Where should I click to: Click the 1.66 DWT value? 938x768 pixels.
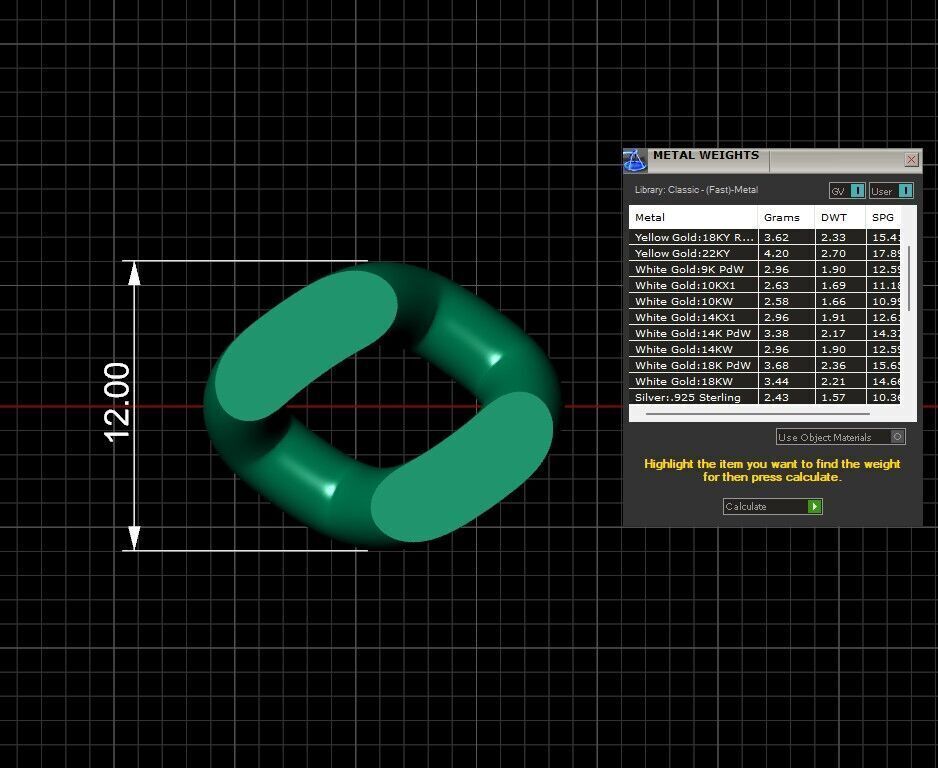coord(833,301)
